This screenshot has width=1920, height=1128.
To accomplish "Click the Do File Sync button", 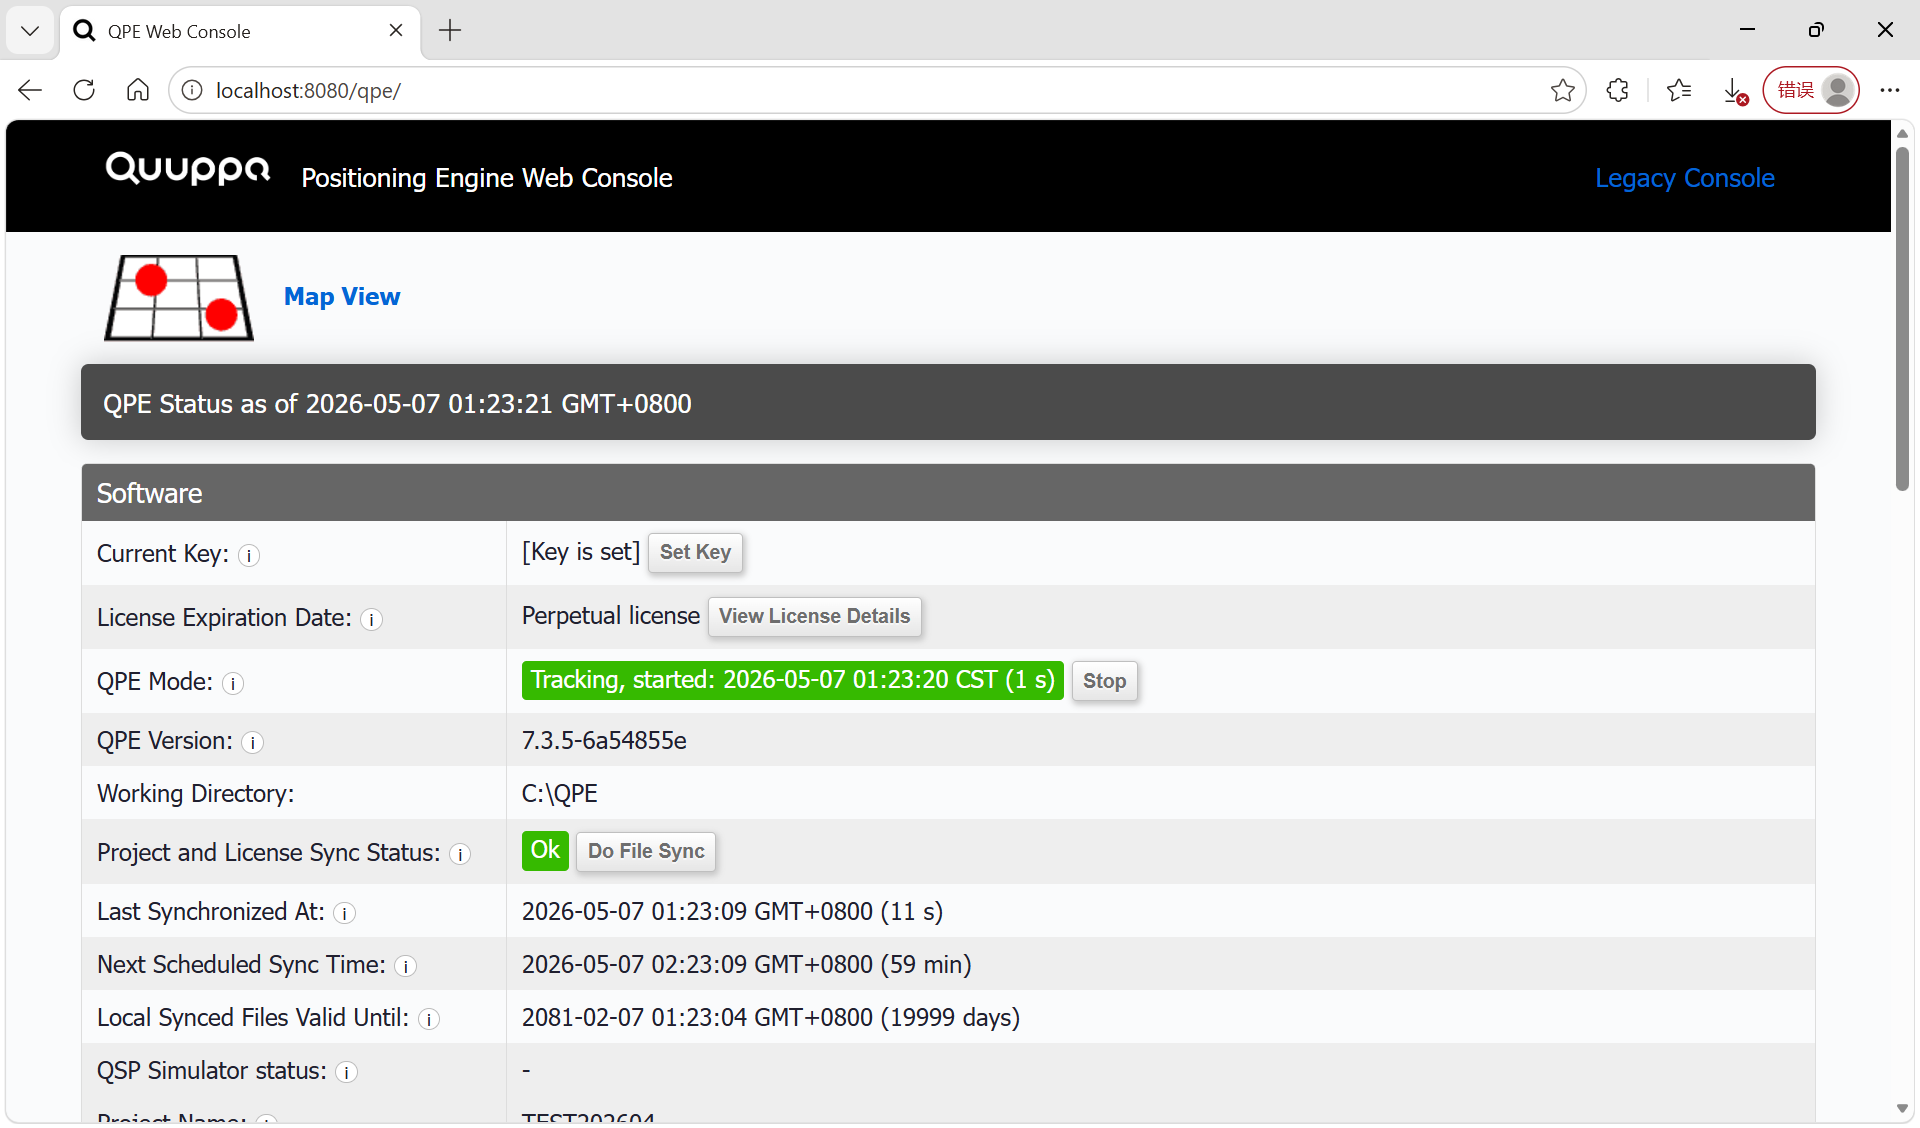I will pyautogui.click(x=646, y=851).
